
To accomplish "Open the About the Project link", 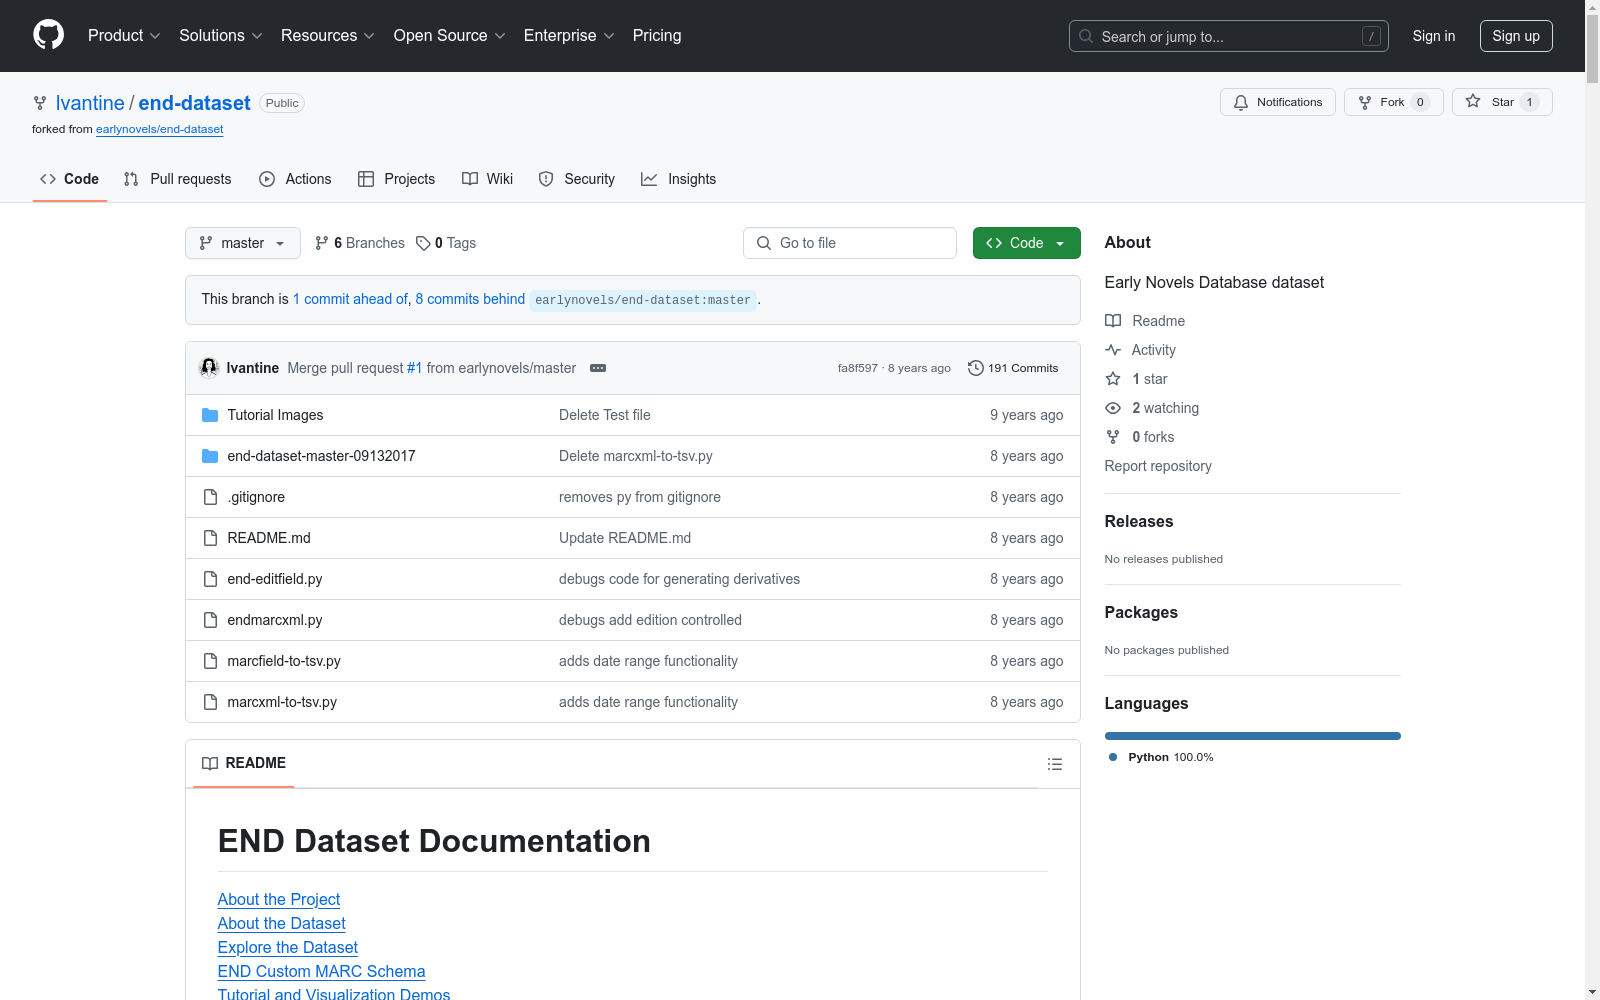I will 279,899.
